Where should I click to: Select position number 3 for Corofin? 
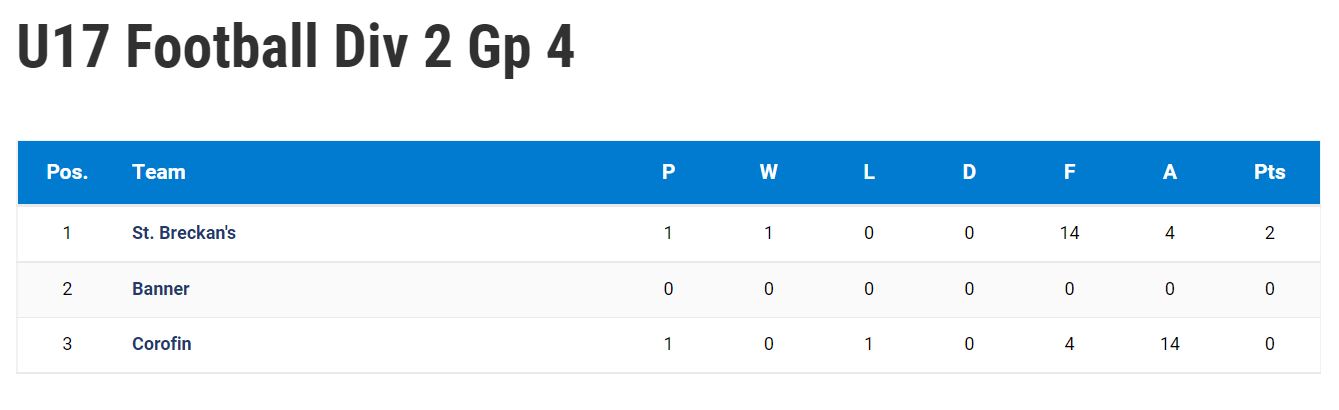pos(67,344)
